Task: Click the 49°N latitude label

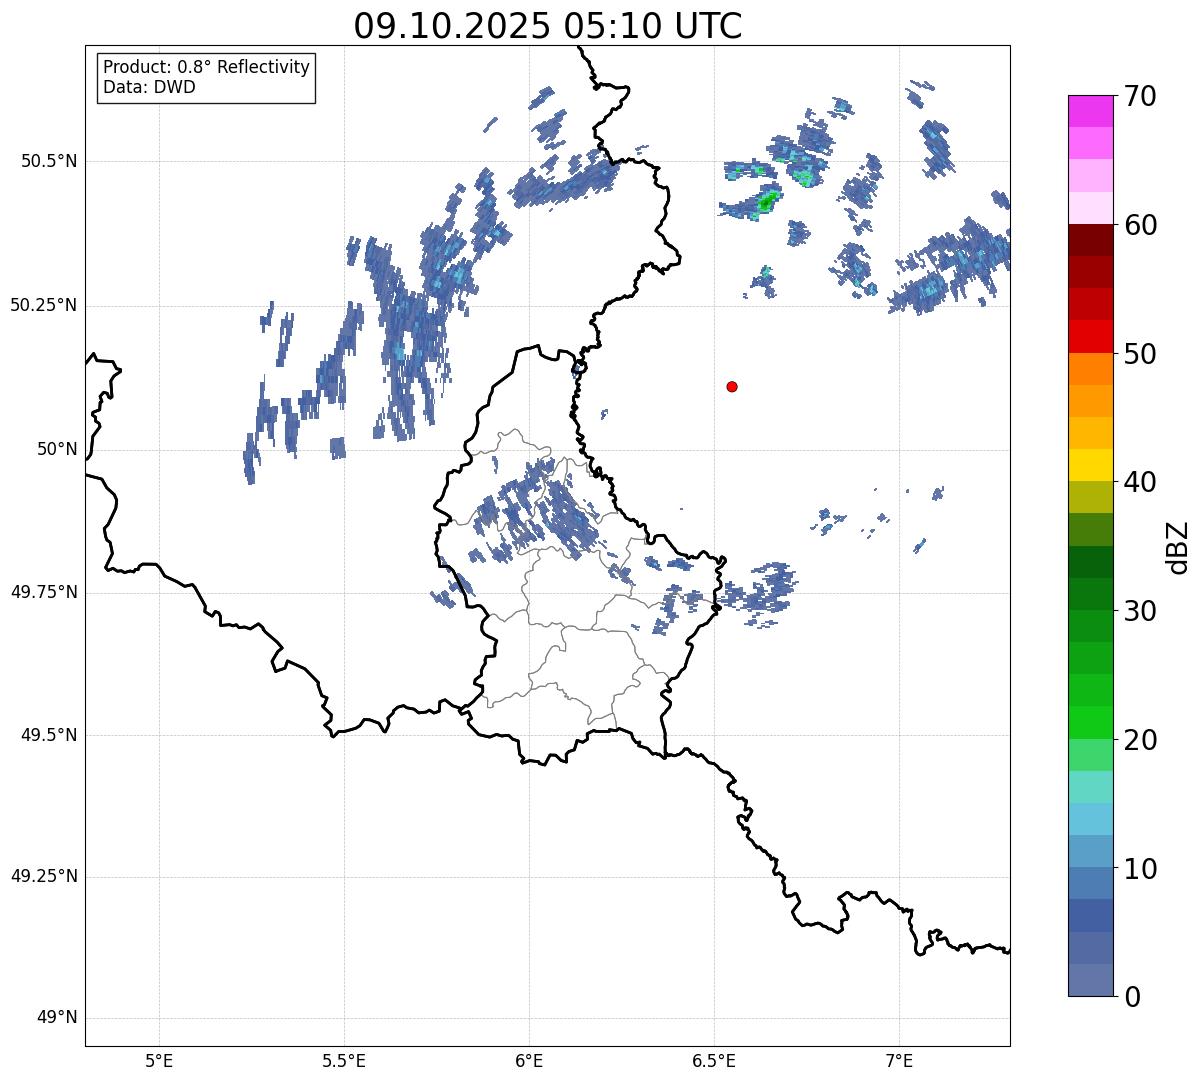Action: pyautogui.click(x=57, y=1018)
